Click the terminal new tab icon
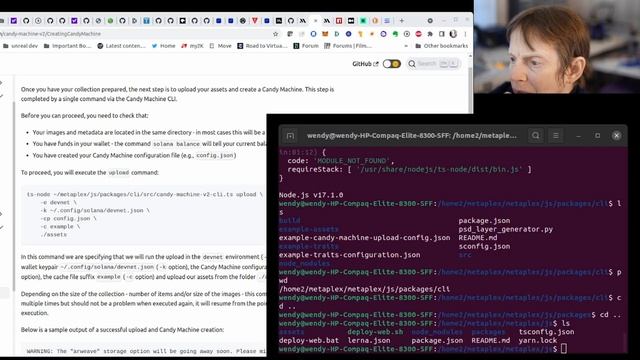Viewport: 640px width, 360px height. 290,136
